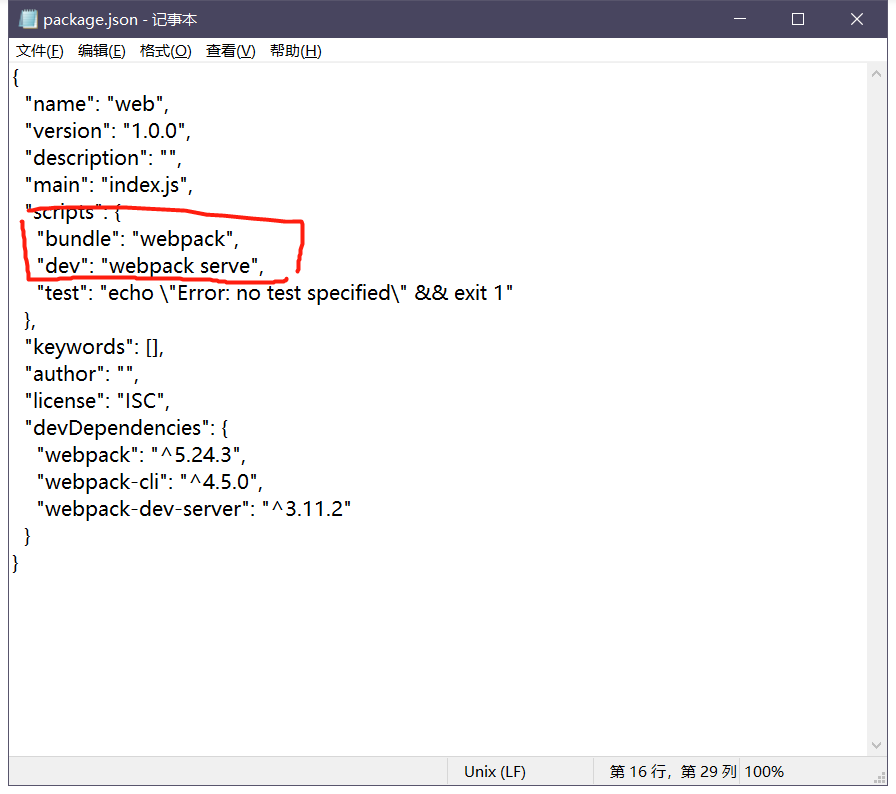Open the 文件(F) menu
The width and height of the screenshot is (896, 794).
point(39,51)
